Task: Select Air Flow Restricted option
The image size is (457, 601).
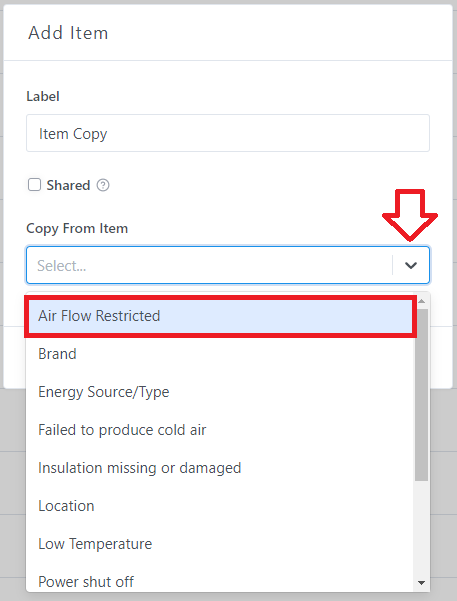Action: click(x=220, y=316)
